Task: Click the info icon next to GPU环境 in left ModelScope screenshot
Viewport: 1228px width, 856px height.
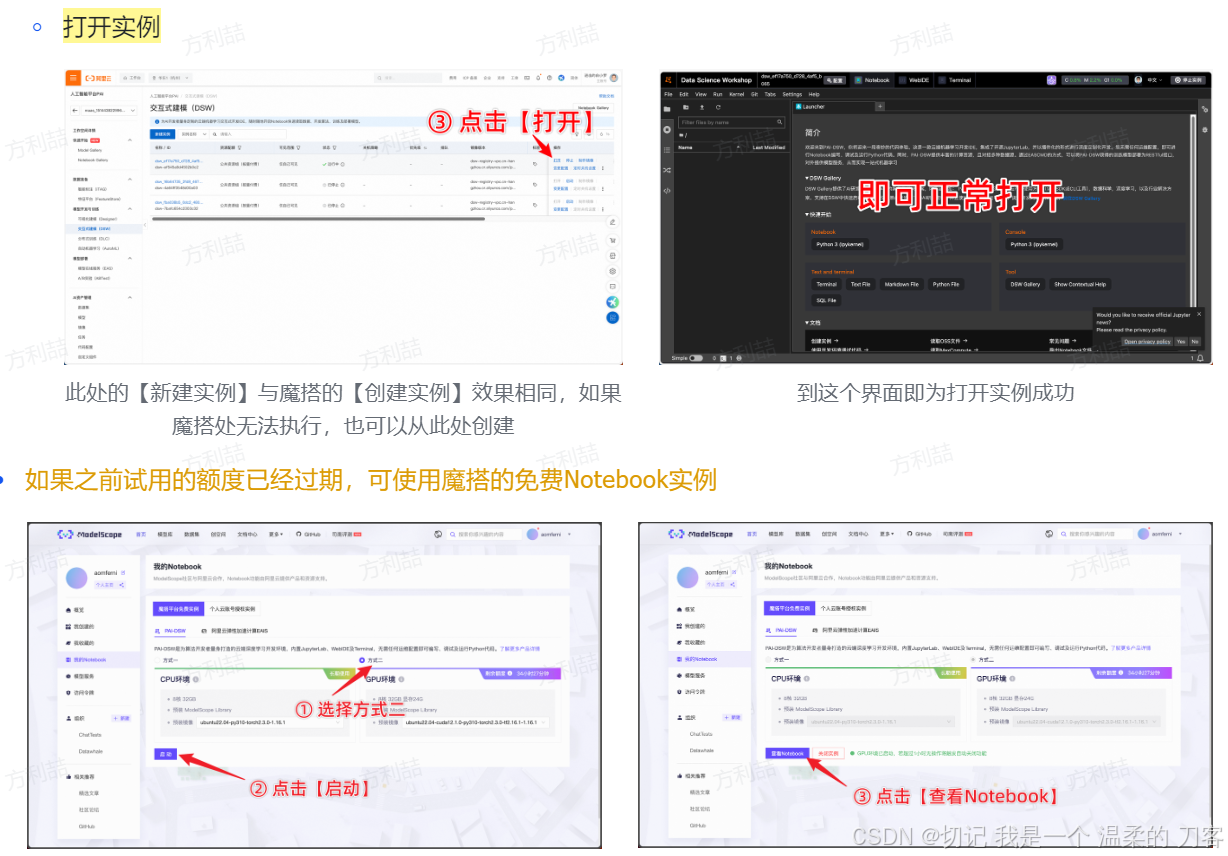Action: click(402, 679)
